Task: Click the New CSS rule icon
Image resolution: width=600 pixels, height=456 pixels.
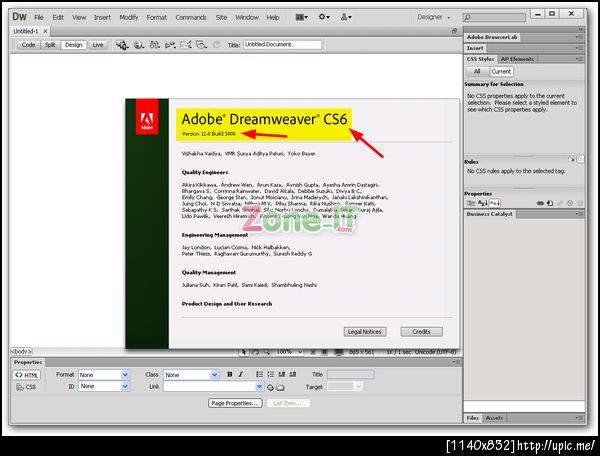Action: [x=550, y=203]
